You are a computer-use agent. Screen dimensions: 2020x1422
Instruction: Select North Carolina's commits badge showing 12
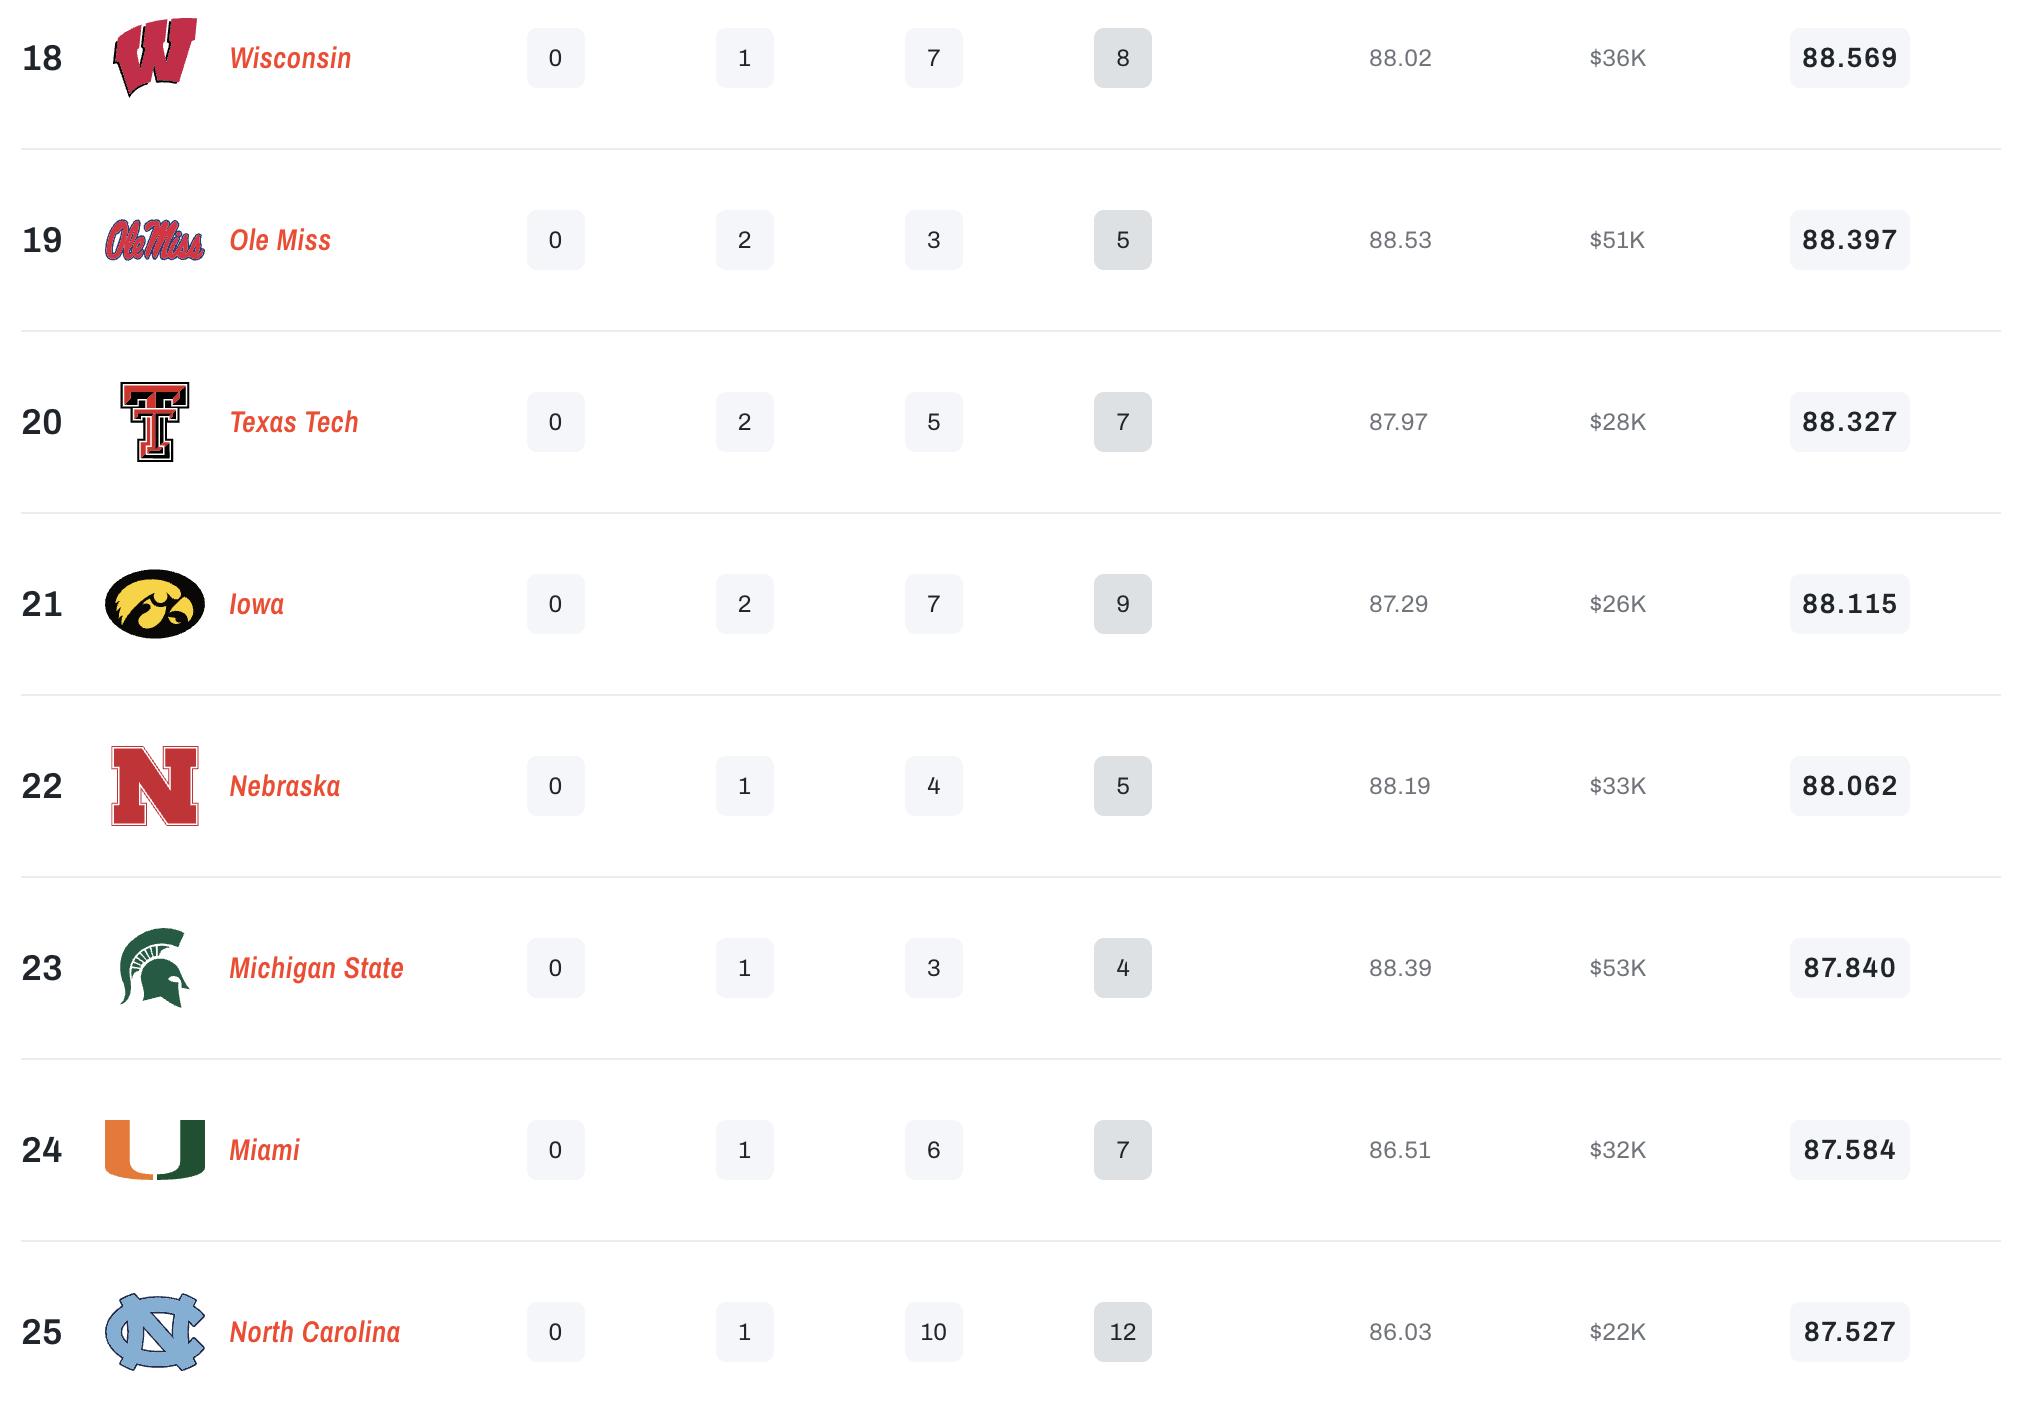coord(1122,1332)
